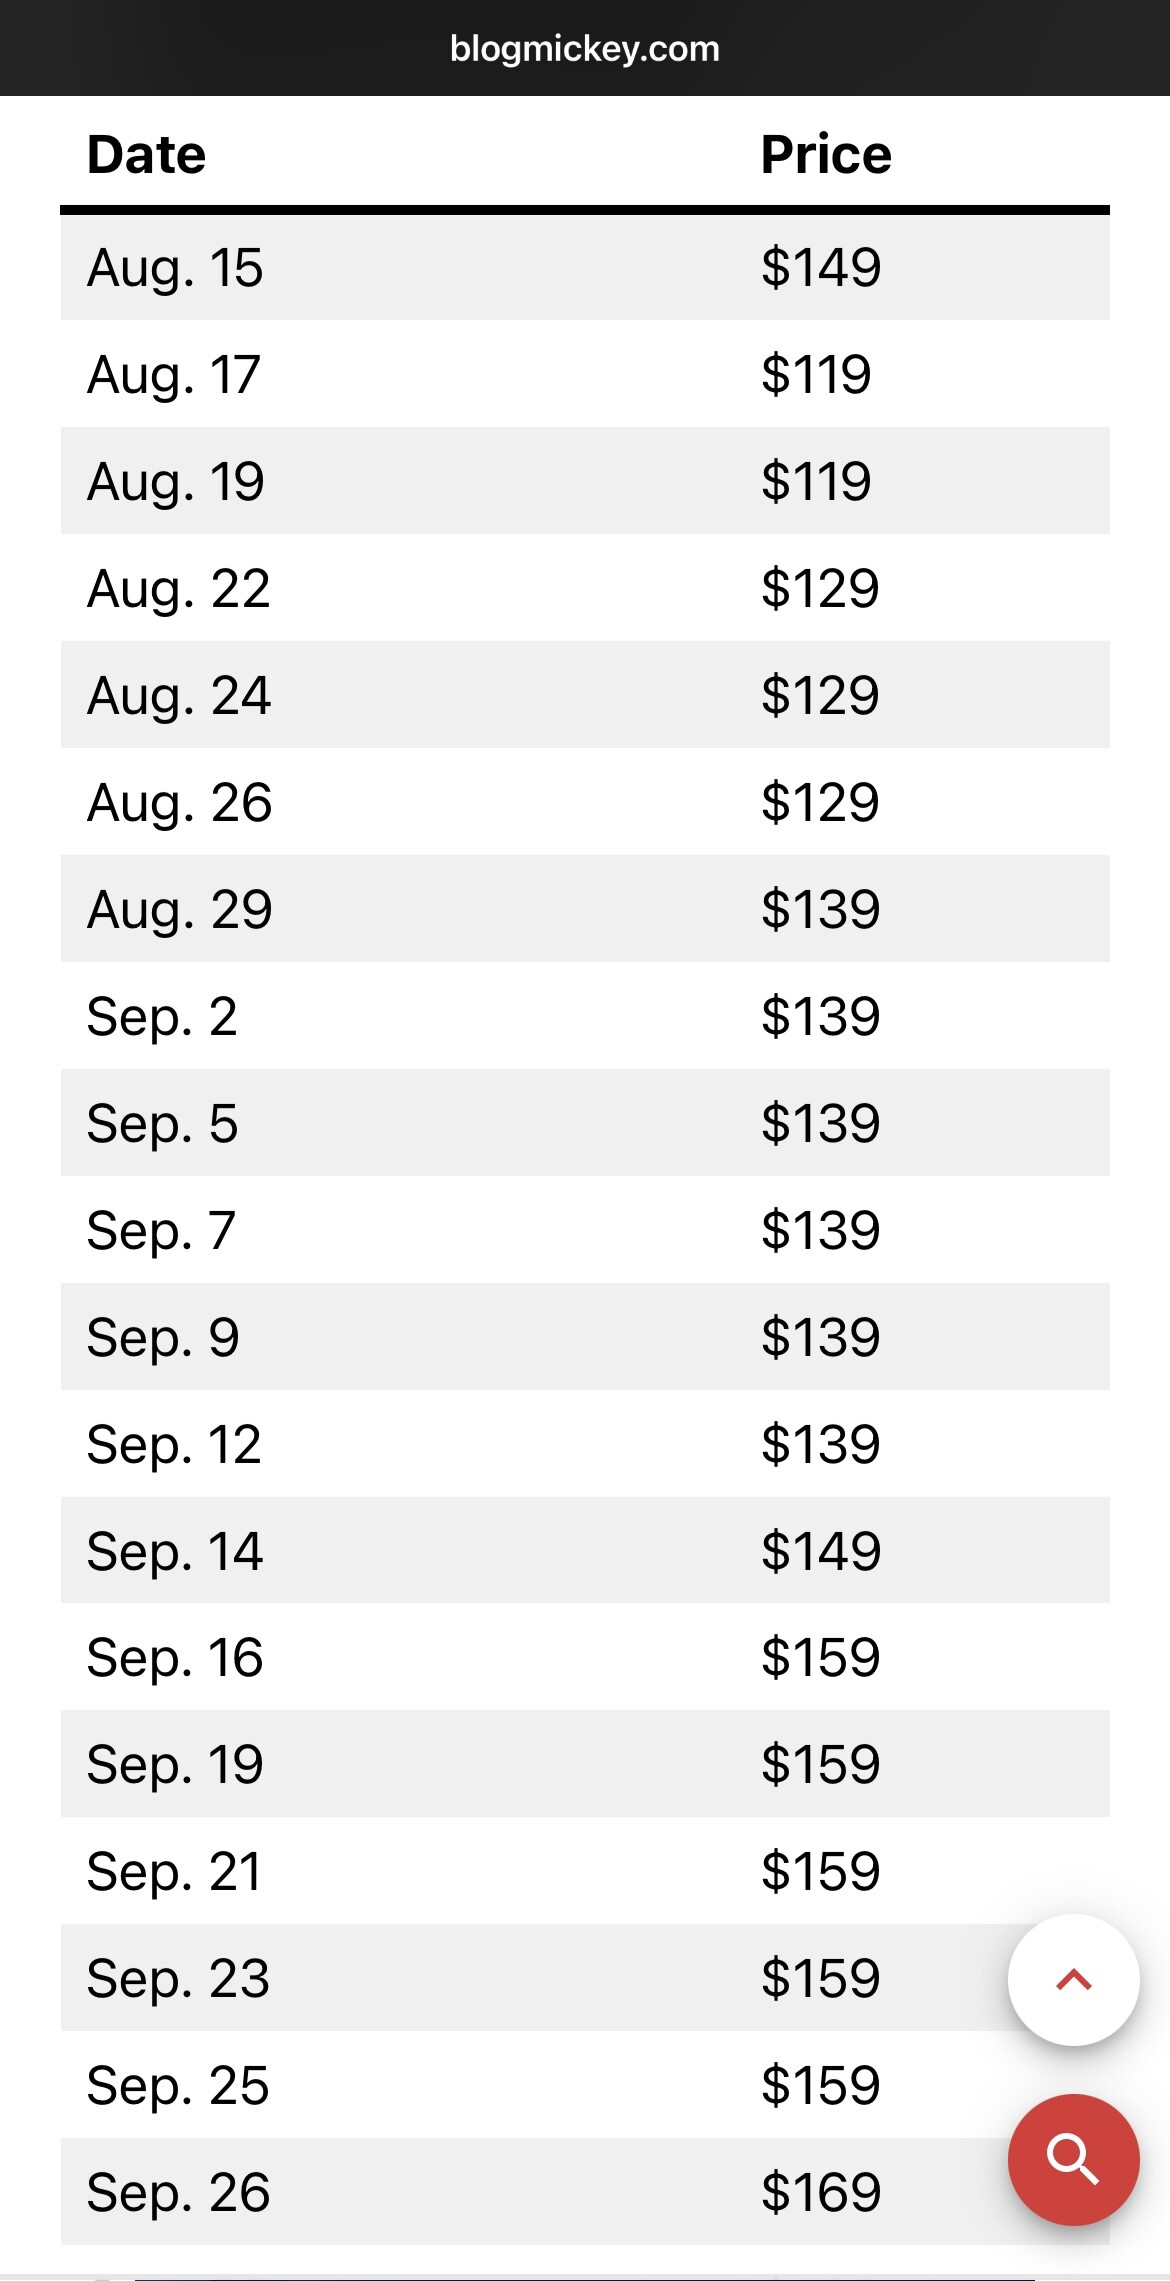
Task: Tap the blogmickey.com address bar
Action: [x=585, y=49]
